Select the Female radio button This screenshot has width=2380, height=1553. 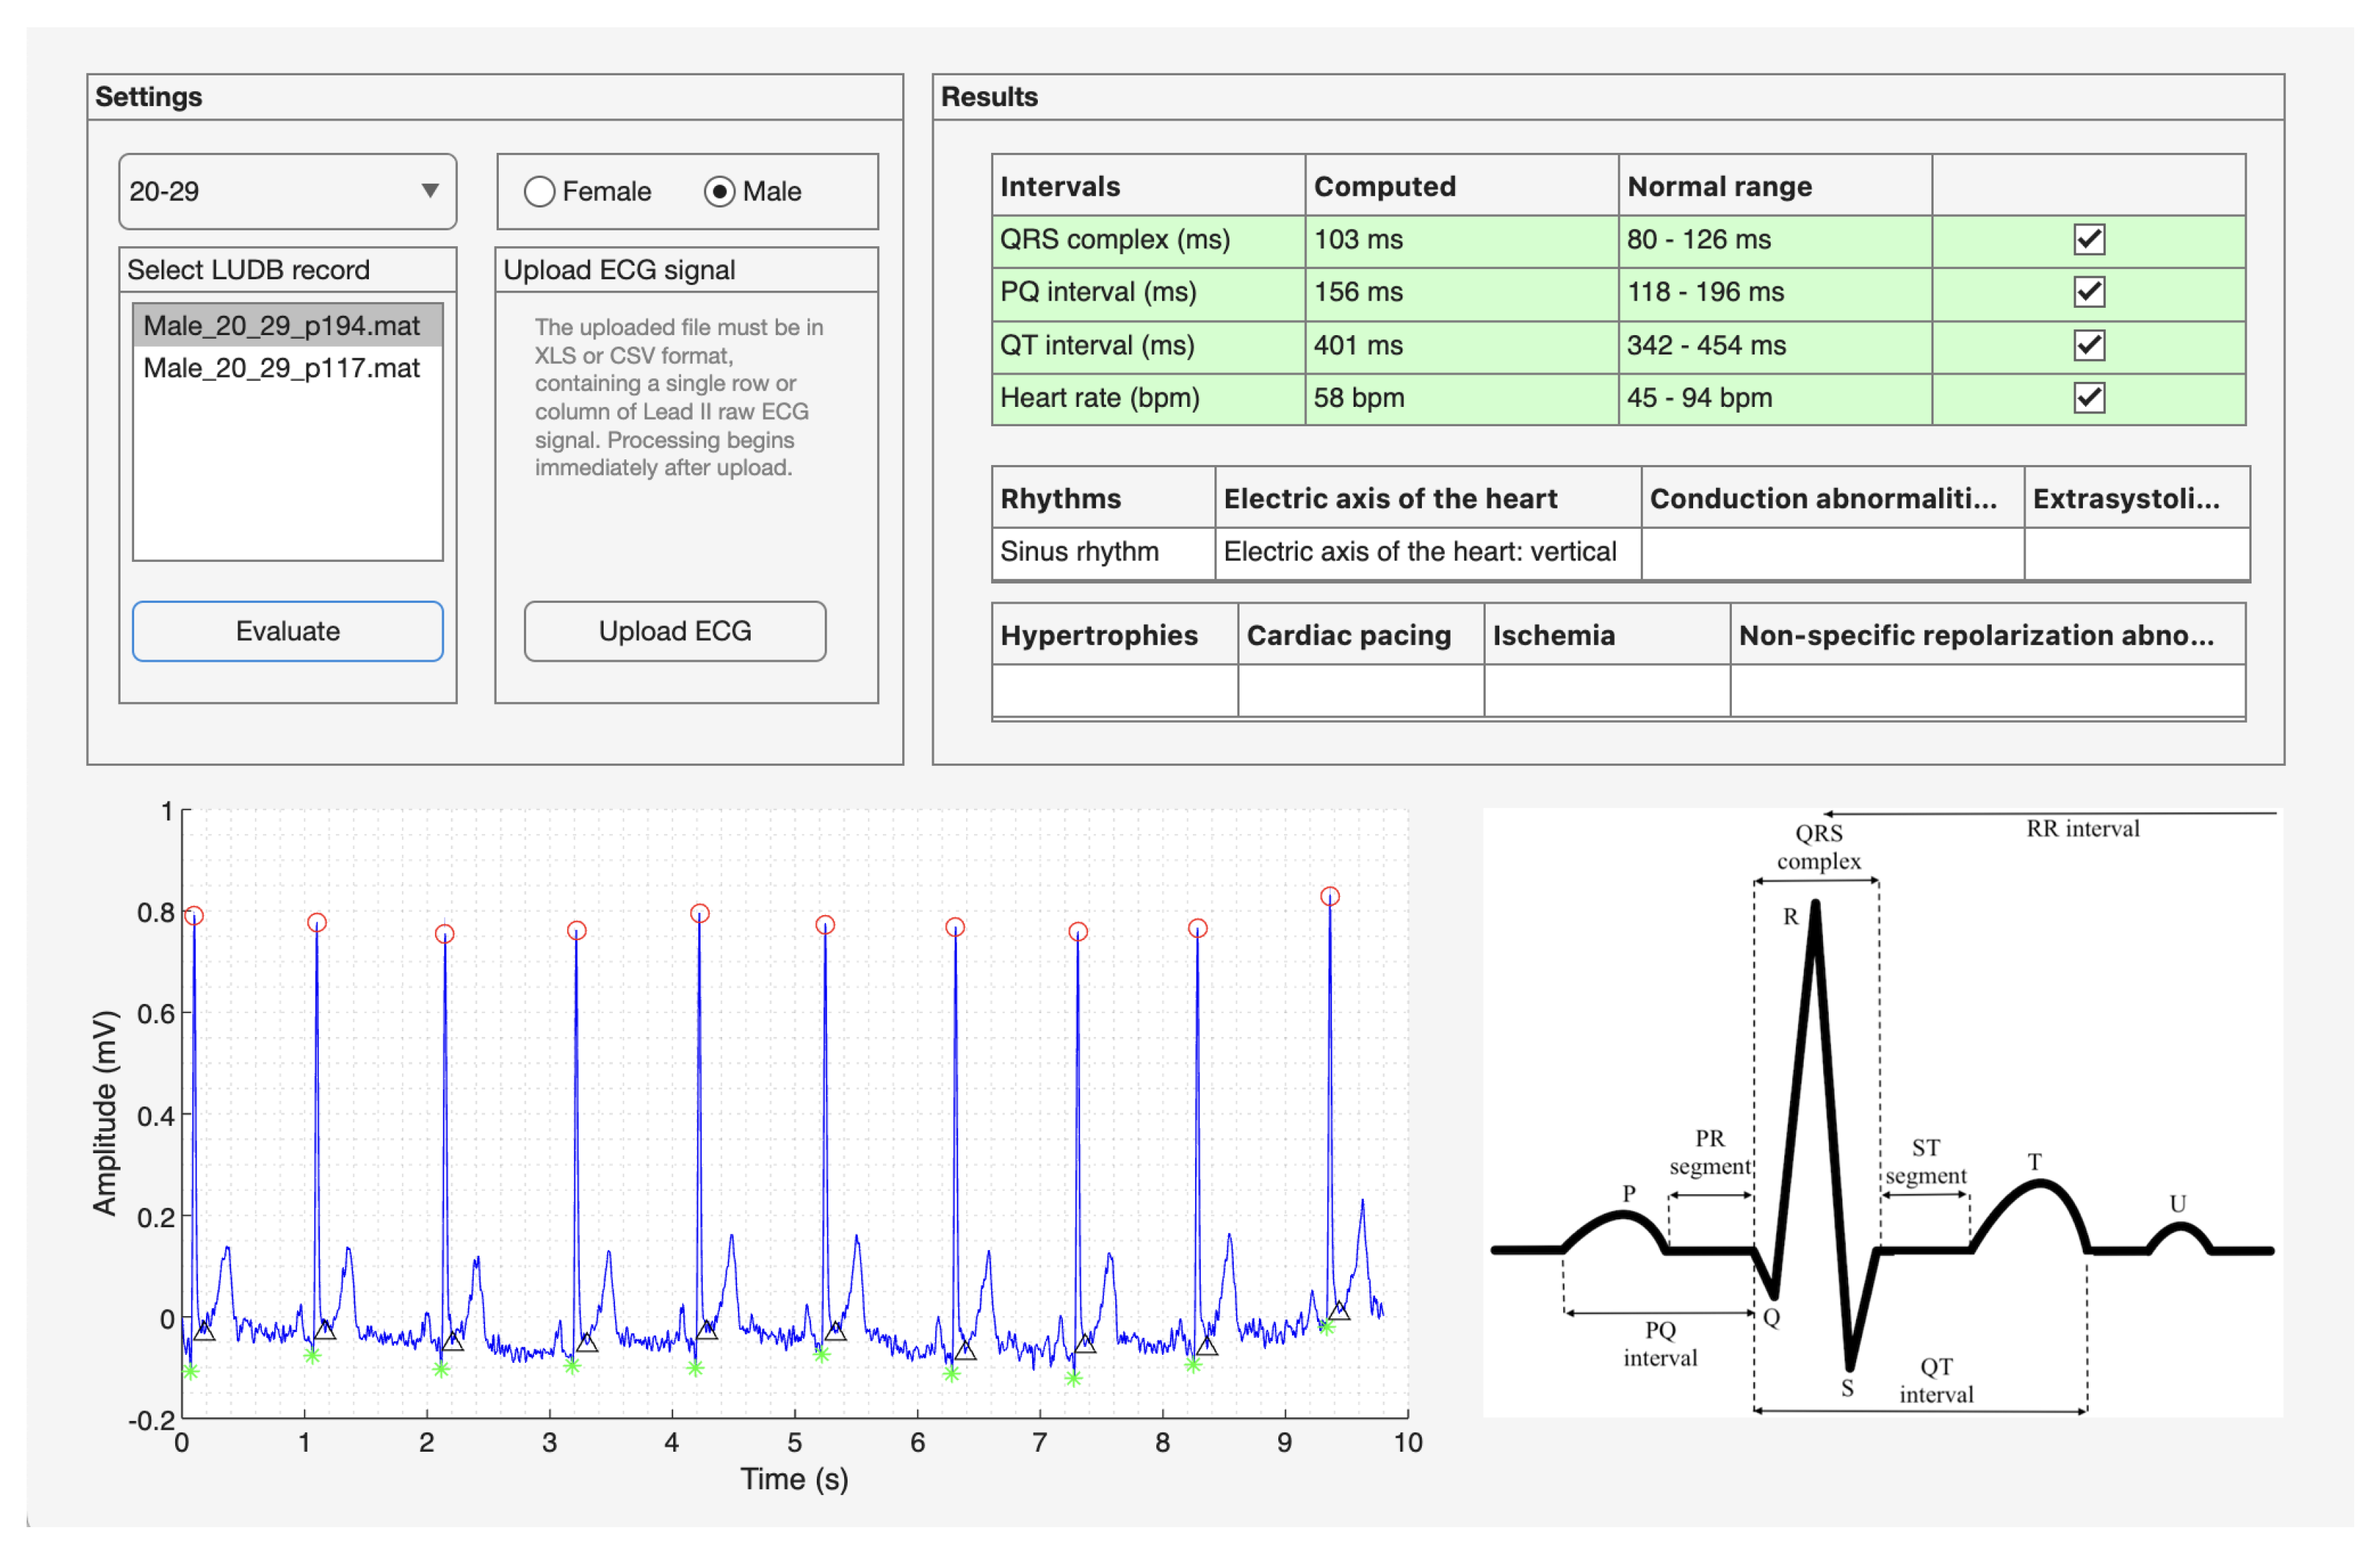540,191
